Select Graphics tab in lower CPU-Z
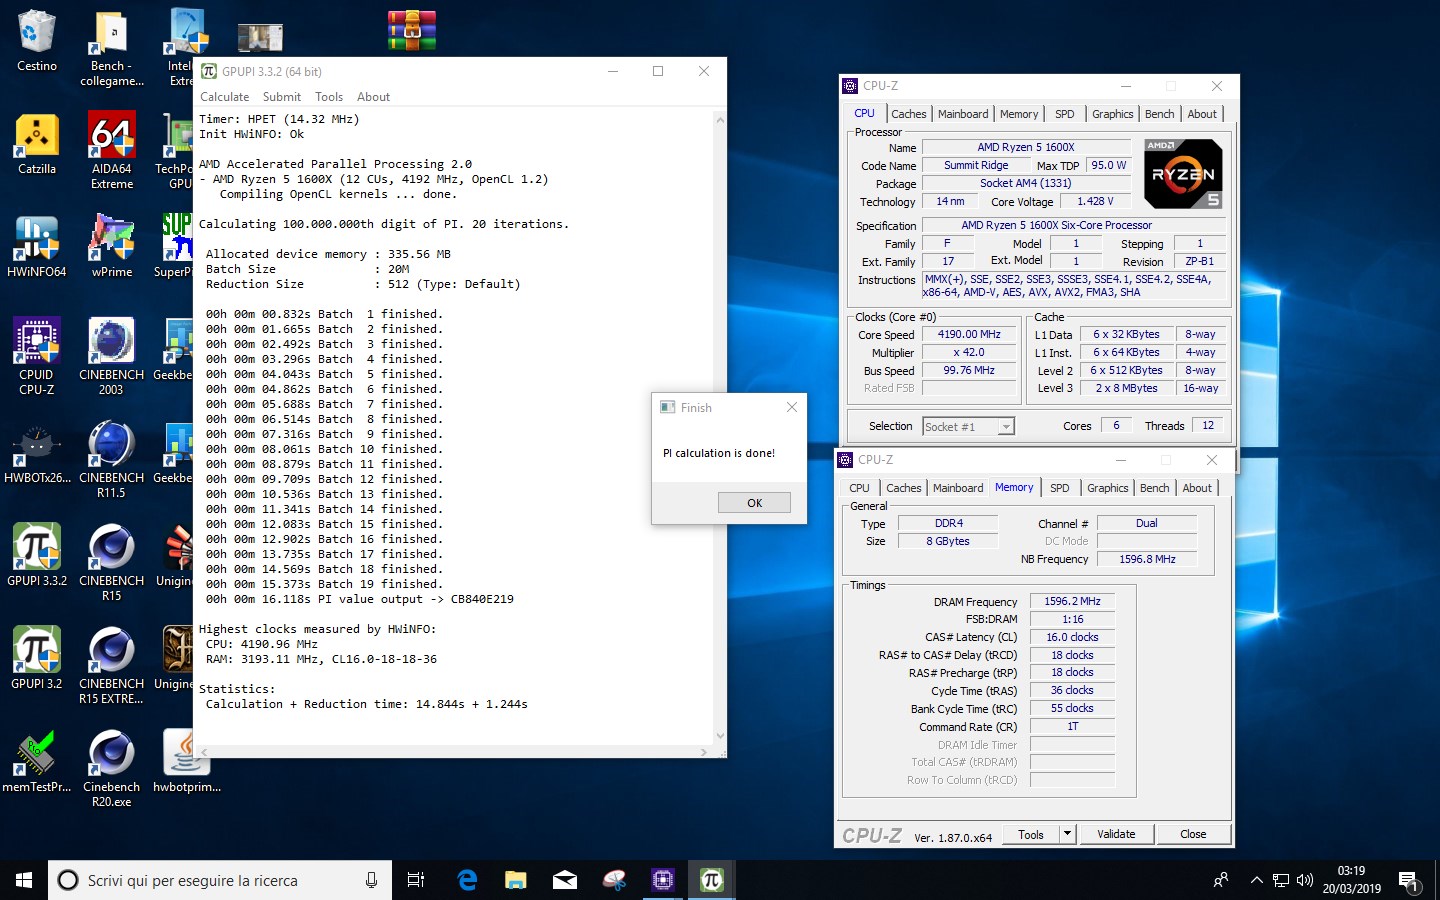The image size is (1440, 900). 1108,488
